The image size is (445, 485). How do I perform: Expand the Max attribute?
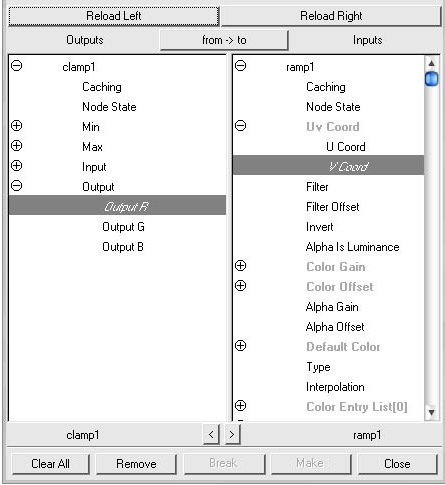(x=16, y=146)
